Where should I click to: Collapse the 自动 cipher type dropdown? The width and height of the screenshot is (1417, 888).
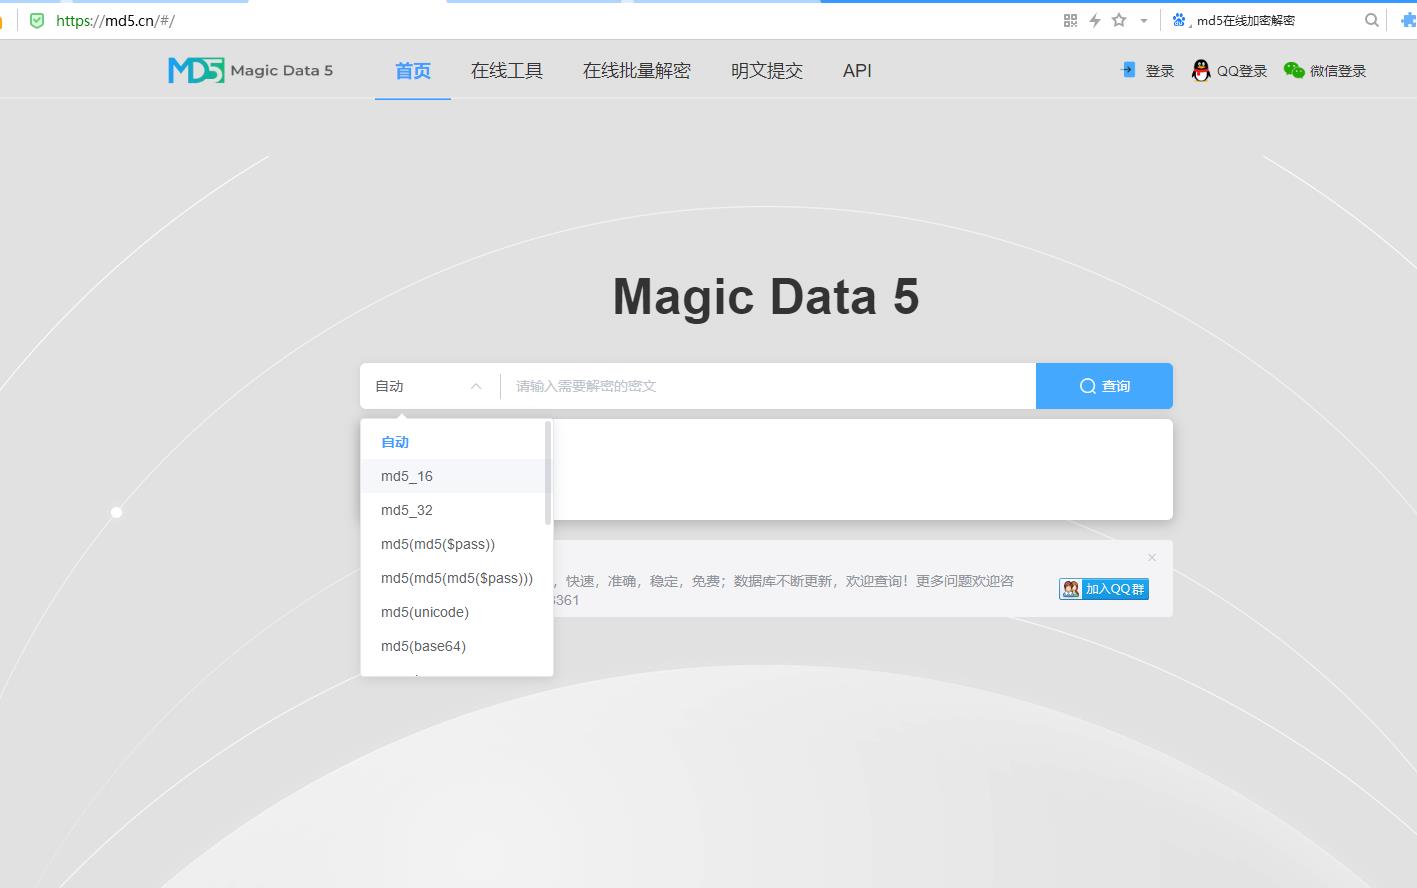(476, 386)
